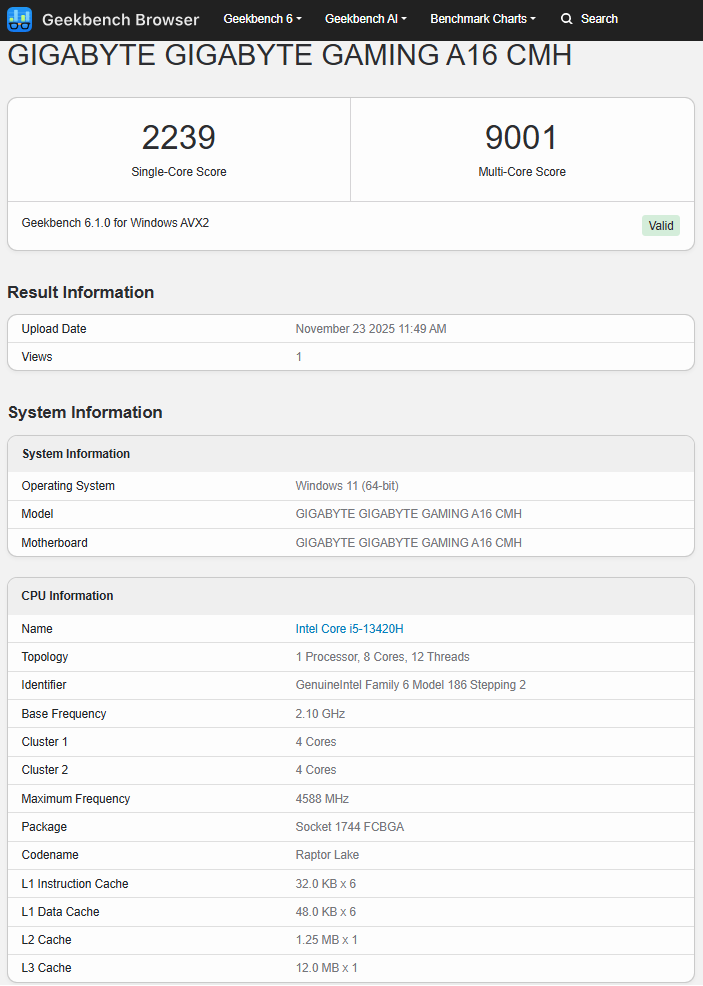Open the Intel Core i5-13420H link
The image size is (703, 986).
pos(350,629)
